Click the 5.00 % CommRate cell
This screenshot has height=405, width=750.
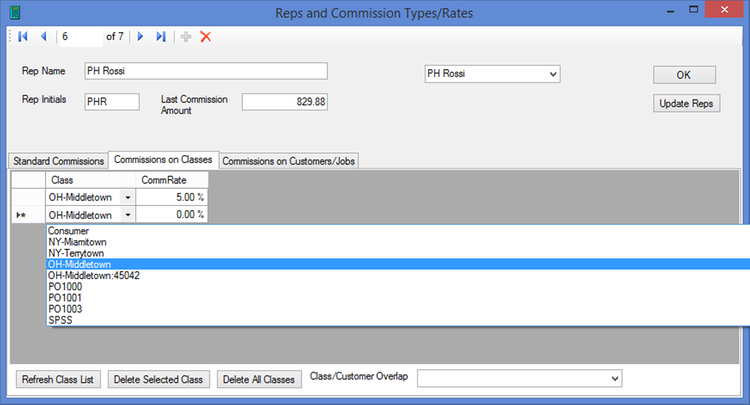[172, 197]
